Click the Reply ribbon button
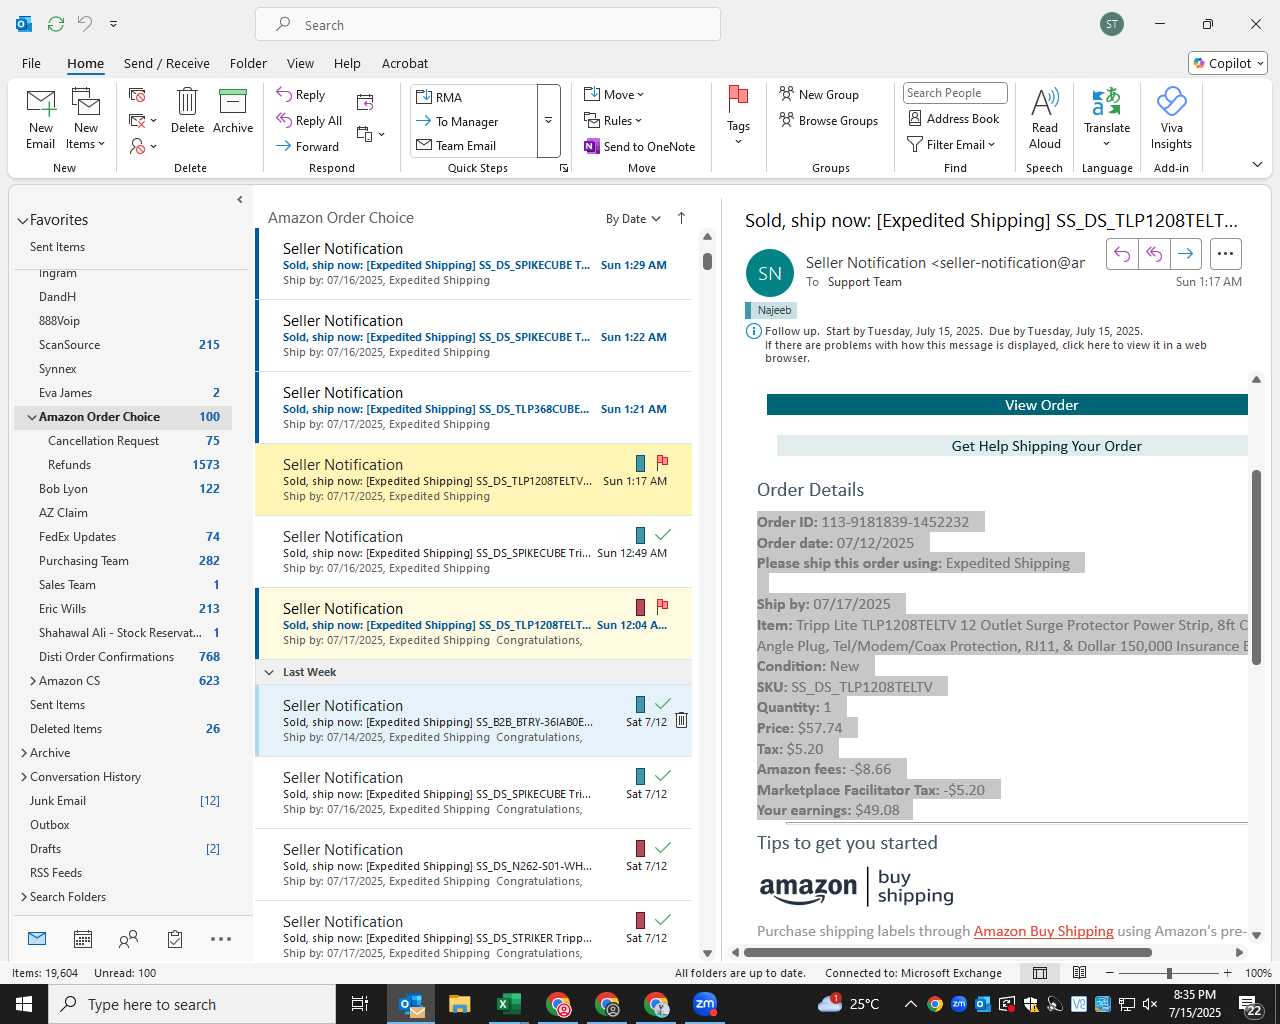The height and width of the screenshot is (1024, 1280). tap(301, 94)
